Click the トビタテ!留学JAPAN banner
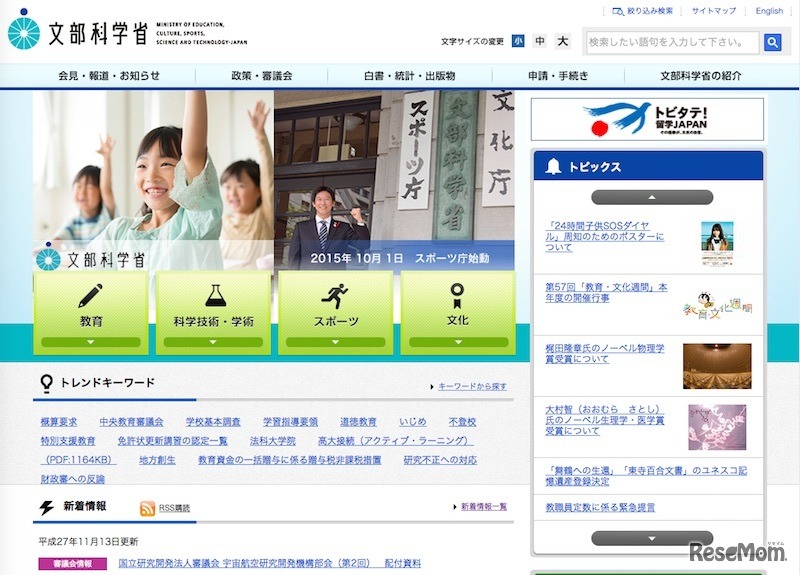This screenshot has width=800, height=575. point(647,119)
